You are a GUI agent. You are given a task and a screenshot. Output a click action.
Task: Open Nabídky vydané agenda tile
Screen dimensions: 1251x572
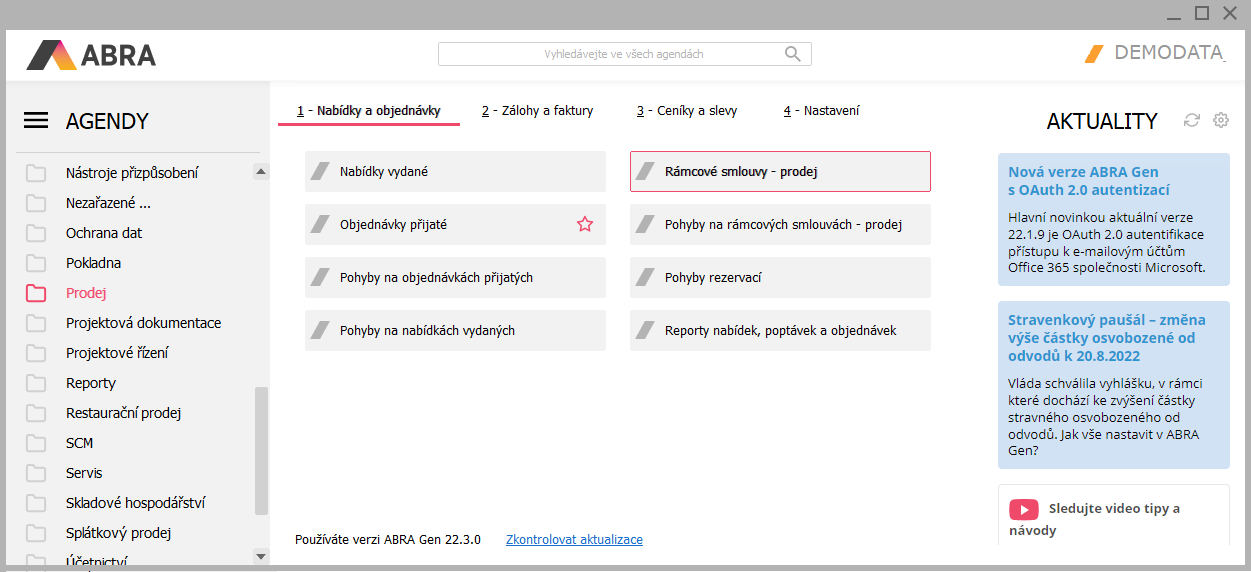455,172
